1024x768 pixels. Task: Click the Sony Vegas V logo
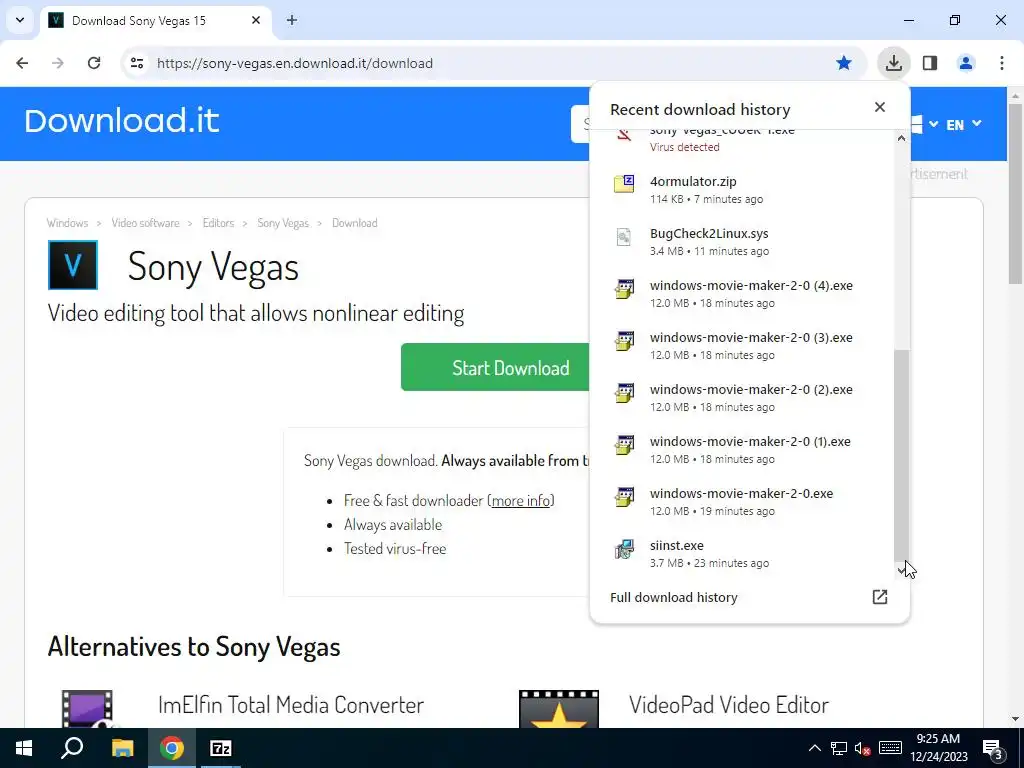(72, 264)
